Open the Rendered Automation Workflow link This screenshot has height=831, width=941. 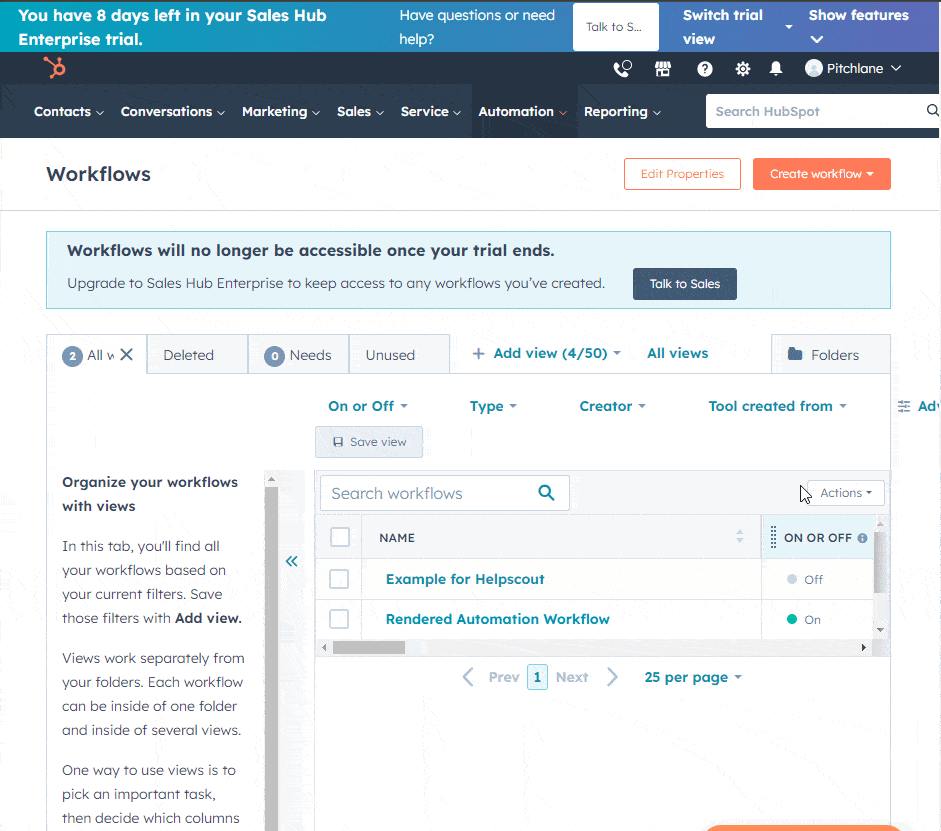tap(498, 619)
